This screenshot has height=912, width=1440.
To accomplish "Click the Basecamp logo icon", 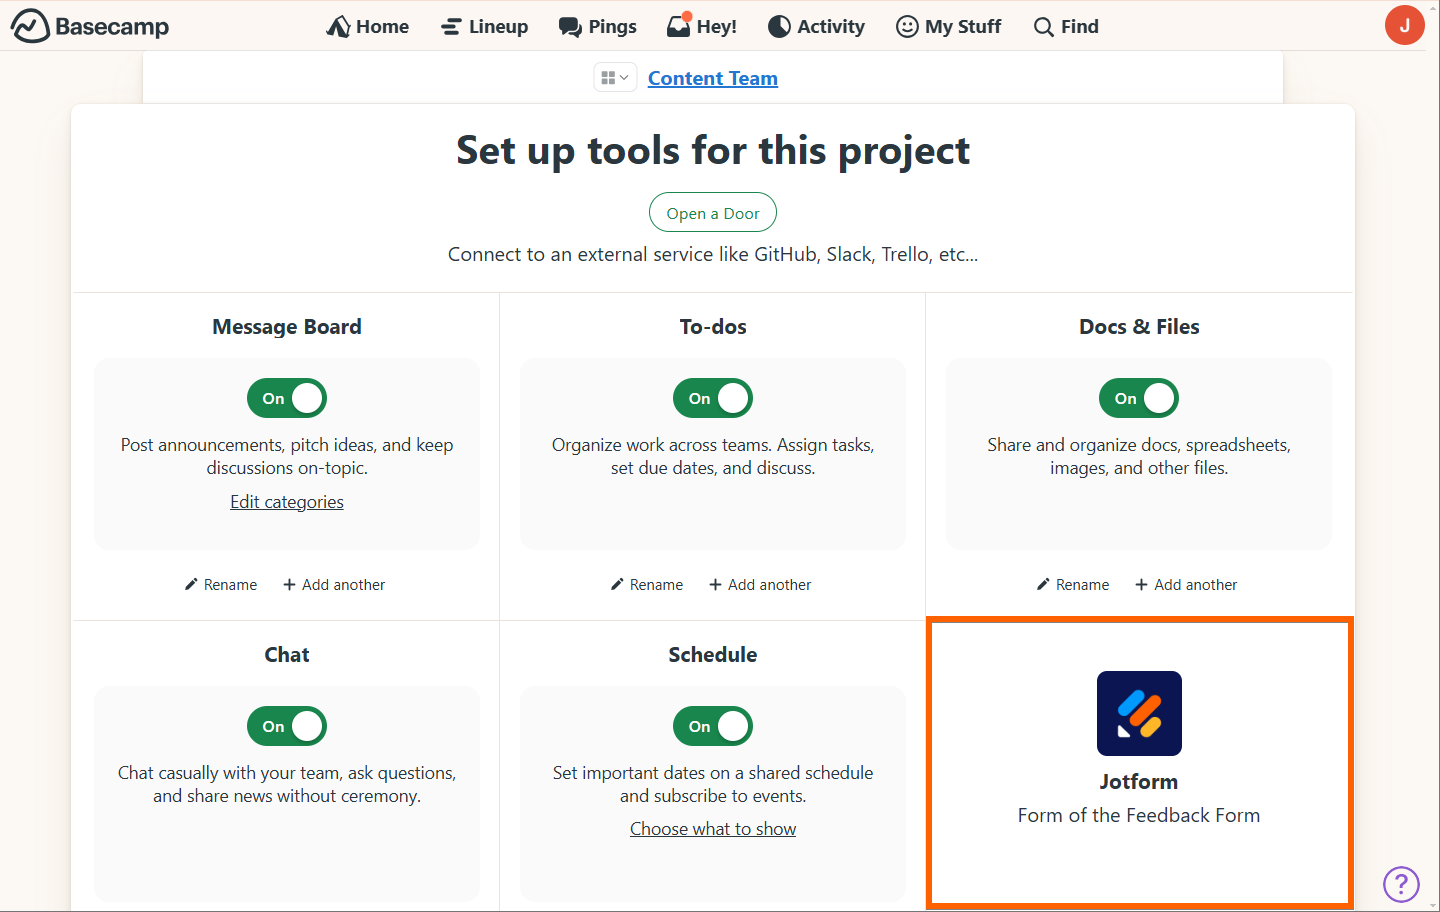I will click(x=30, y=26).
